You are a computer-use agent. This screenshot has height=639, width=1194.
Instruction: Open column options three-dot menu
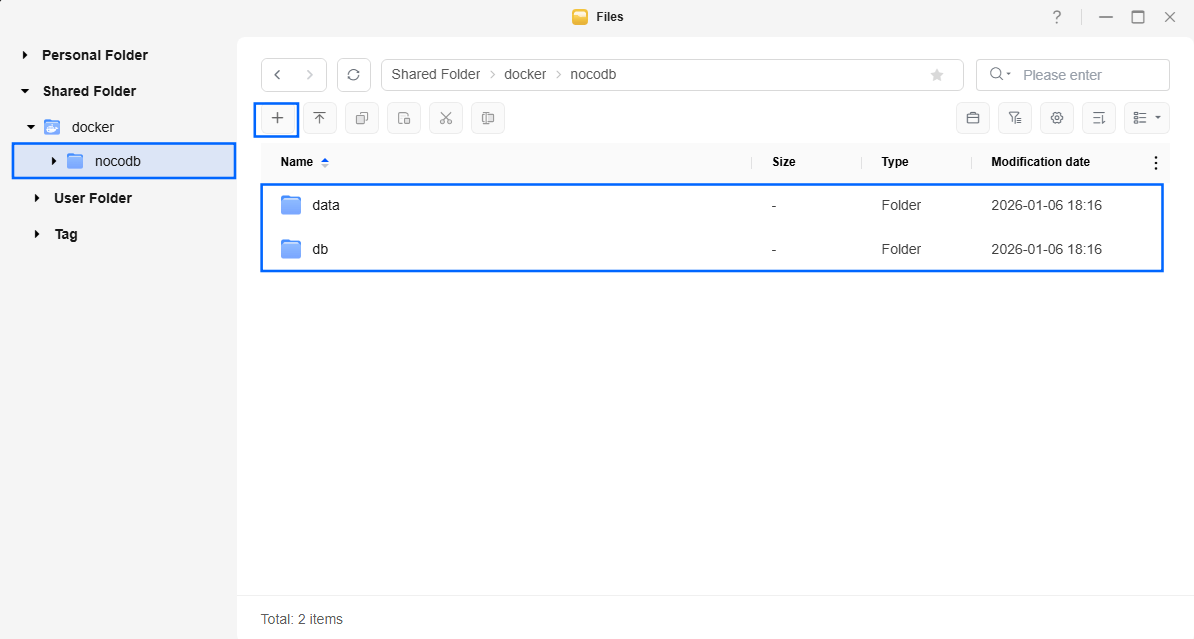click(x=1156, y=163)
